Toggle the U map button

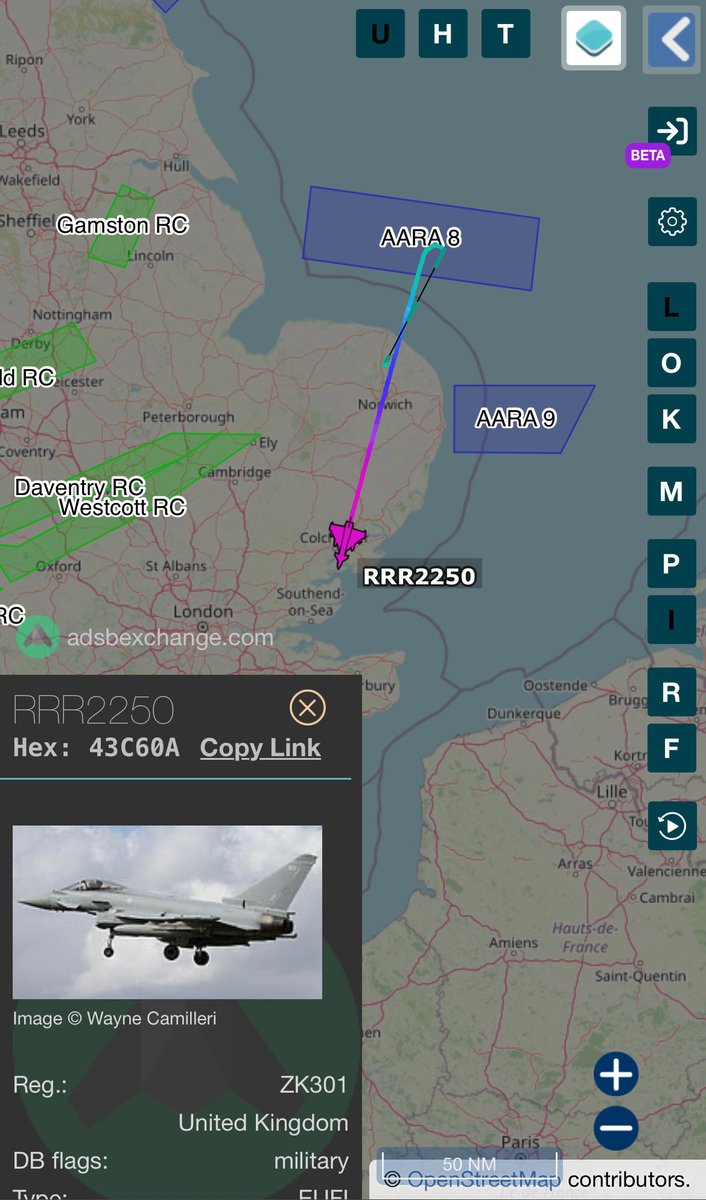click(380, 34)
